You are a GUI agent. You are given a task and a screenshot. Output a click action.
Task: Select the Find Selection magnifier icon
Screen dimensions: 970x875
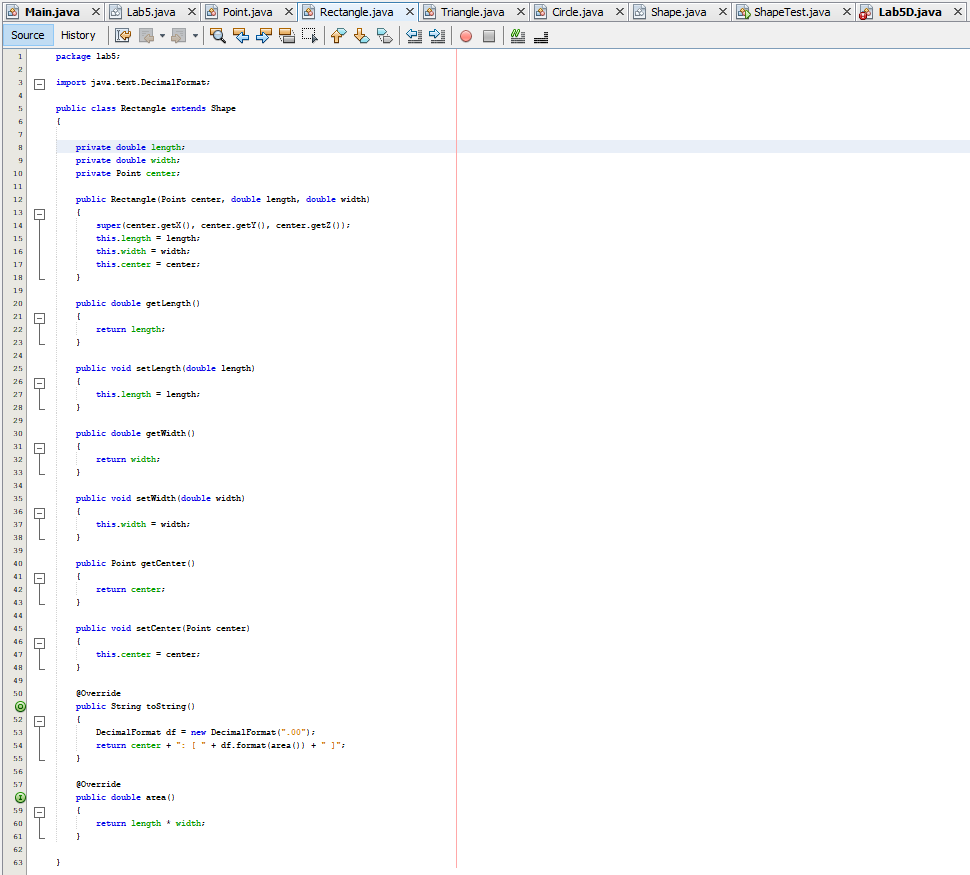(x=218, y=35)
